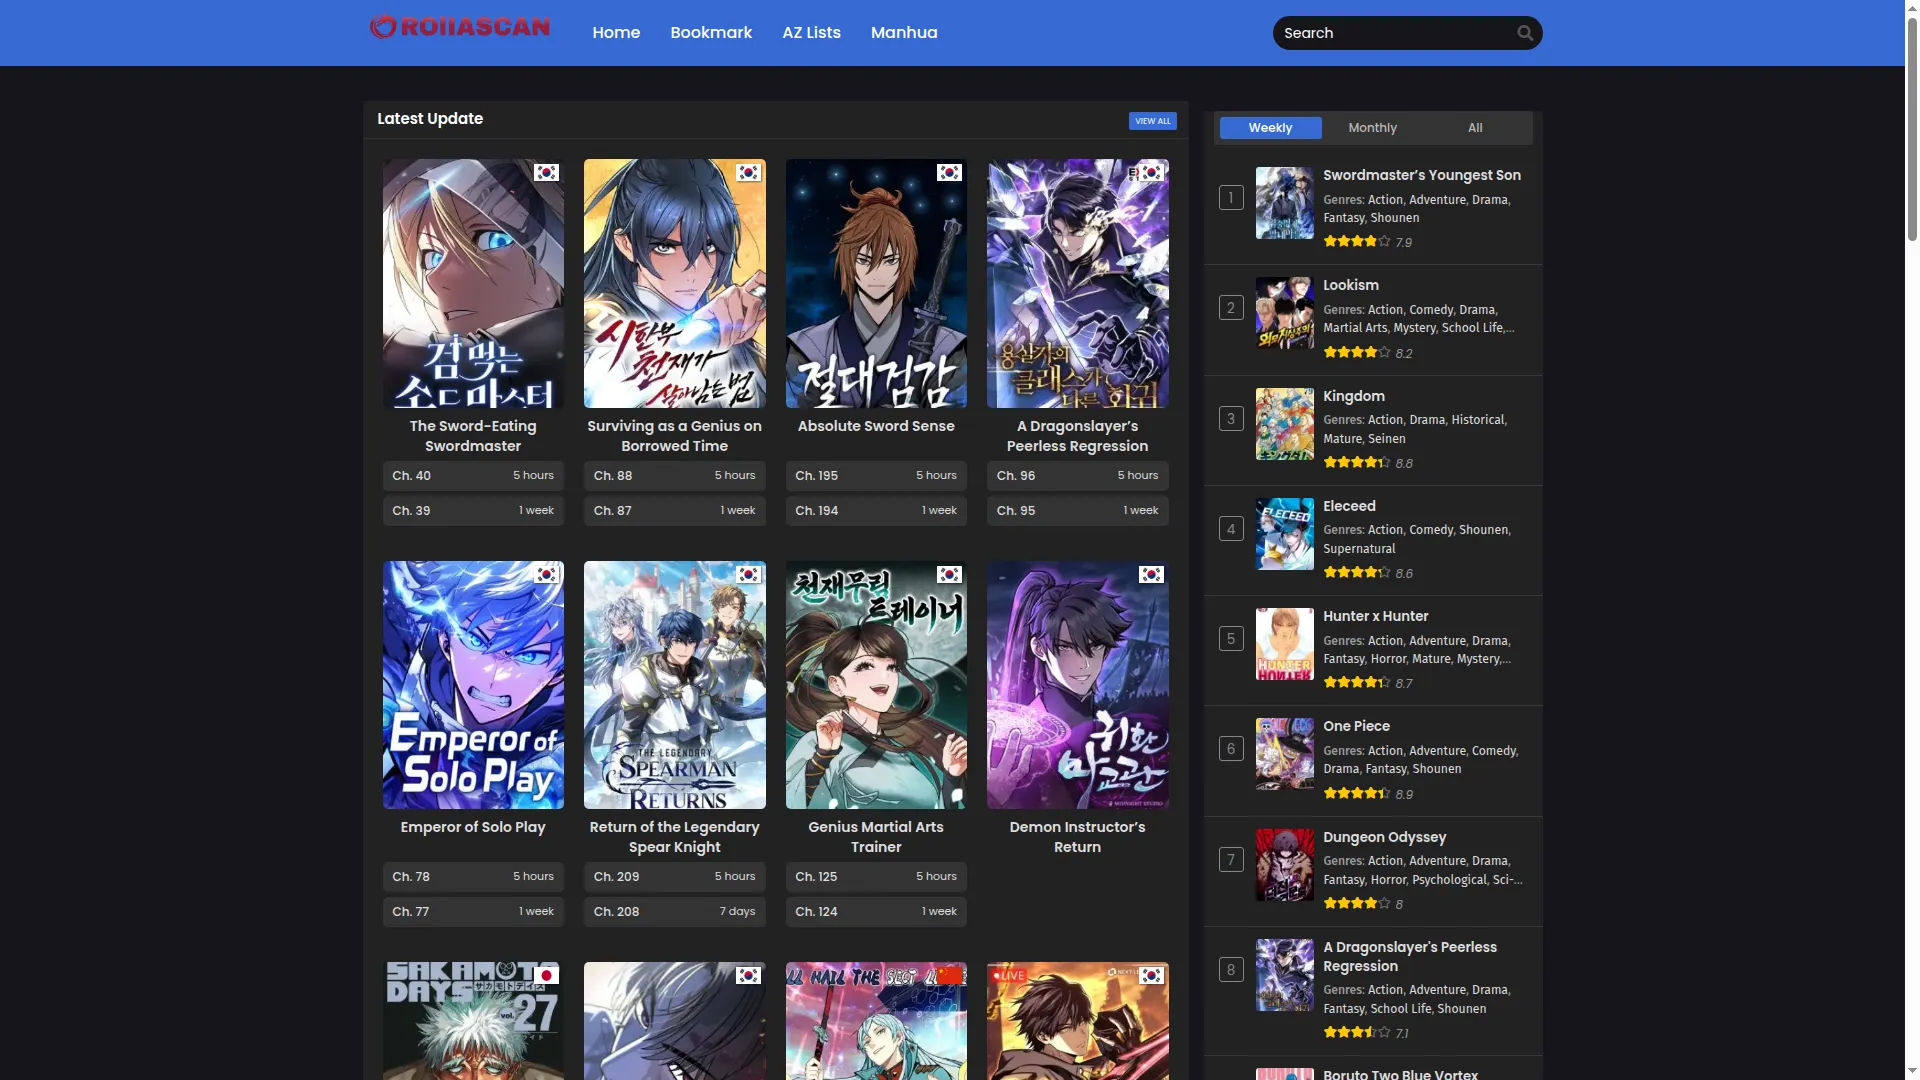This screenshot has width=1920, height=1080.
Task: Click the Supernatural genre under Eleceed
Action: 1359,549
